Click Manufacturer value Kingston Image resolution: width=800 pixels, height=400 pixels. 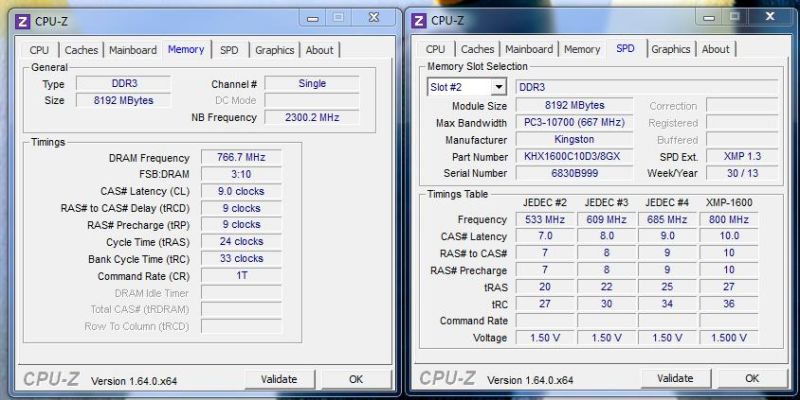click(574, 139)
